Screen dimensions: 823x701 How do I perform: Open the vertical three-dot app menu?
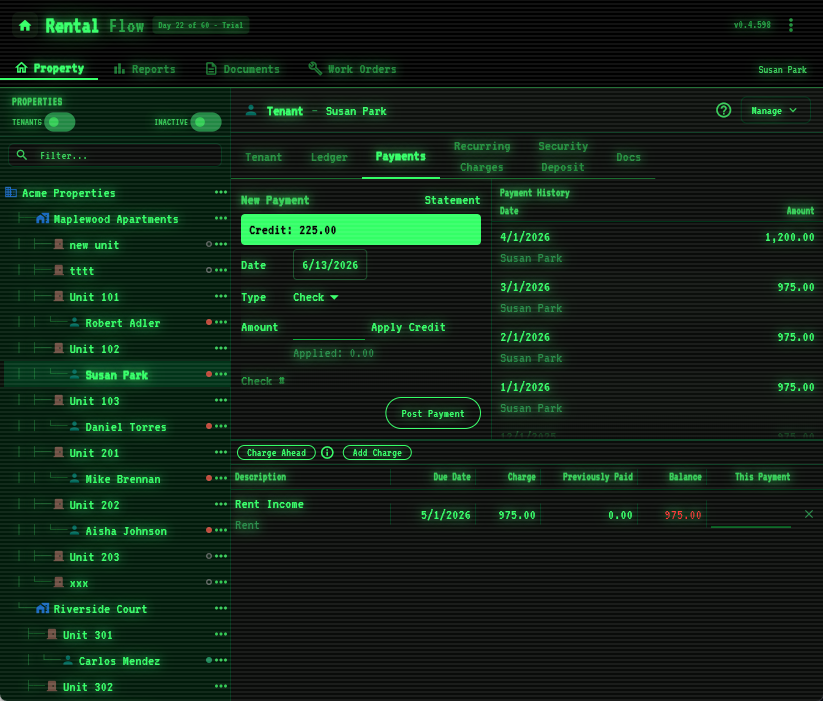point(790,25)
